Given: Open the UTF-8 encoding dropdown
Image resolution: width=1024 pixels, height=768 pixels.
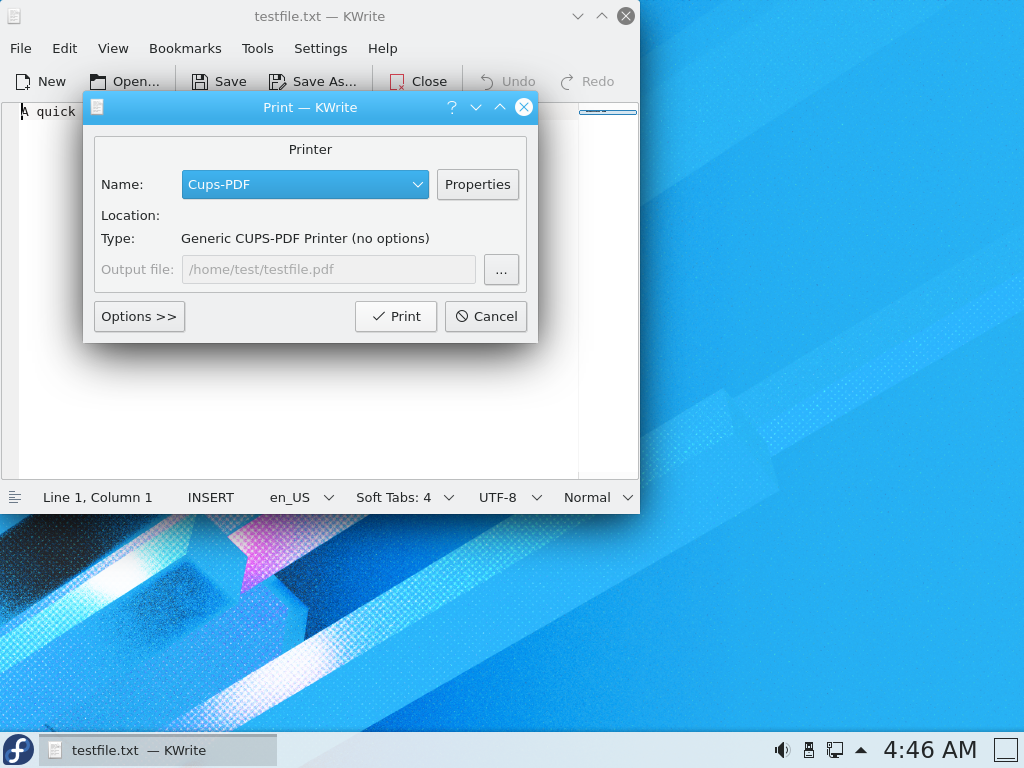Looking at the screenshot, I should click(510, 498).
